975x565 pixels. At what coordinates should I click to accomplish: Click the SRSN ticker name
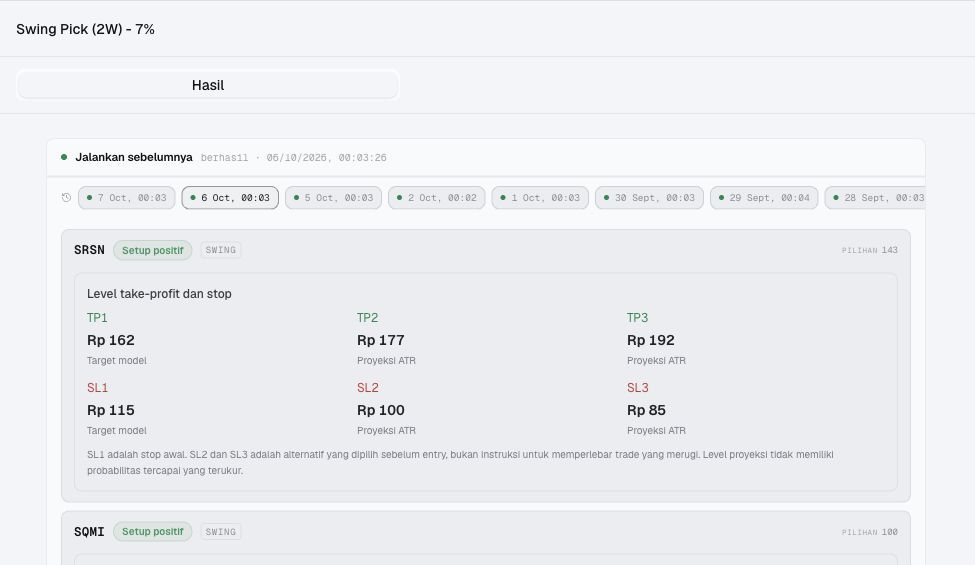(90, 250)
